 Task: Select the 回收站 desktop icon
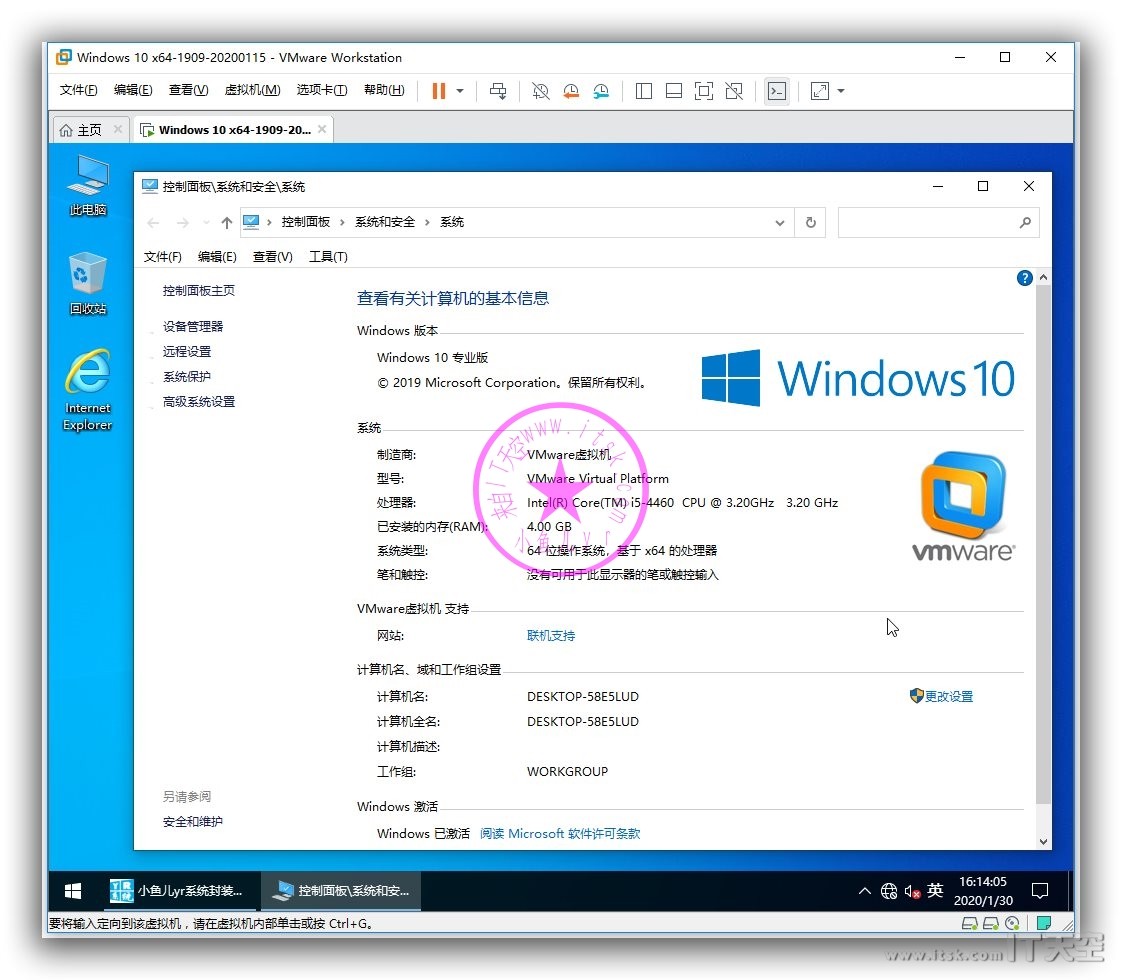(x=88, y=284)
